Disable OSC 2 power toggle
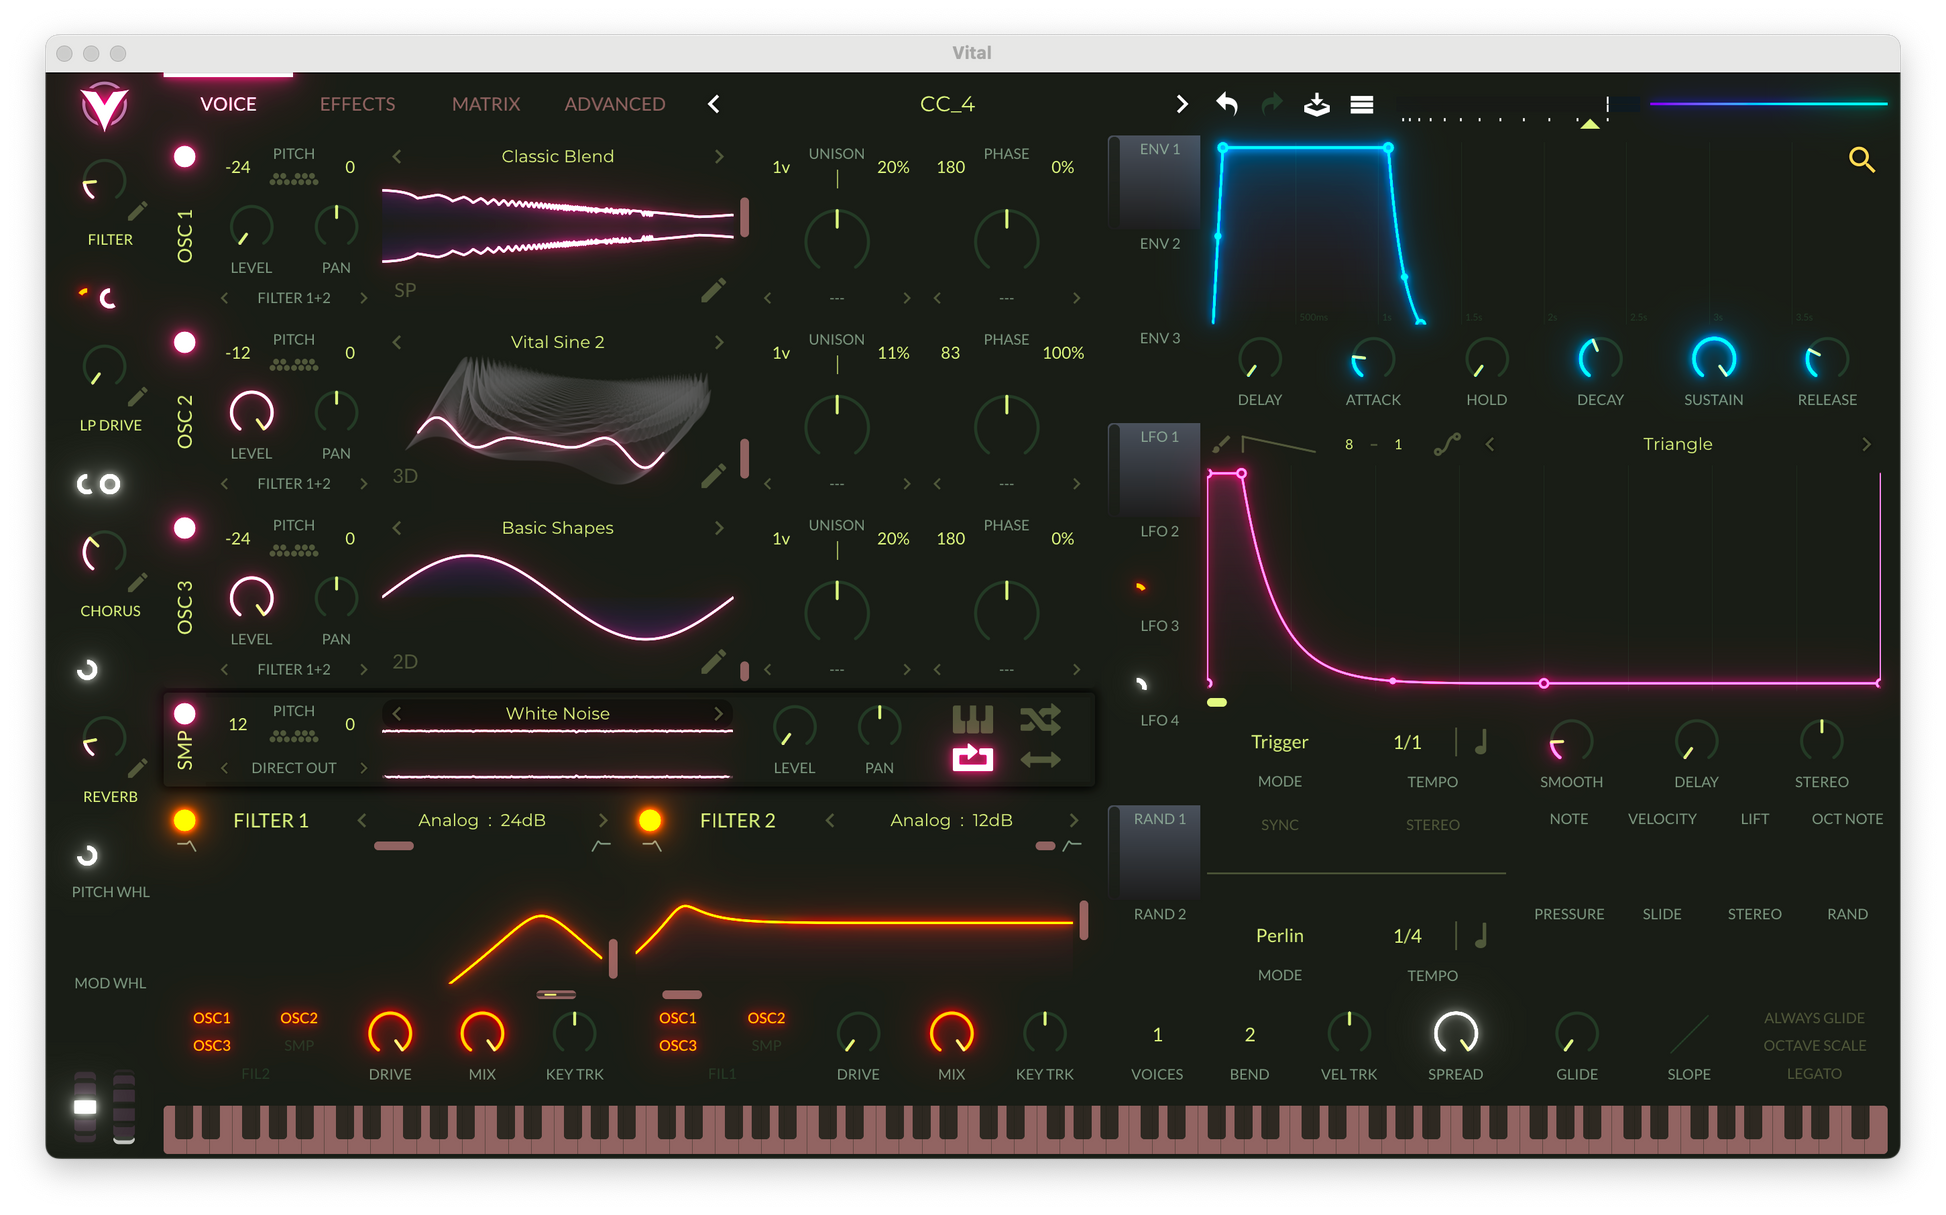 click(185, 343)
